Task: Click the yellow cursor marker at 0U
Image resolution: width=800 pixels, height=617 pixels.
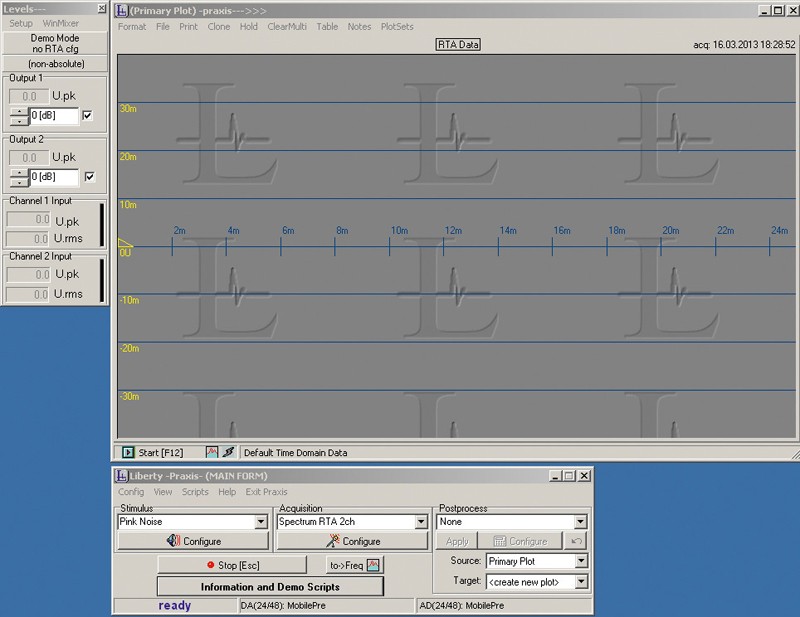Action: [125, 243]
